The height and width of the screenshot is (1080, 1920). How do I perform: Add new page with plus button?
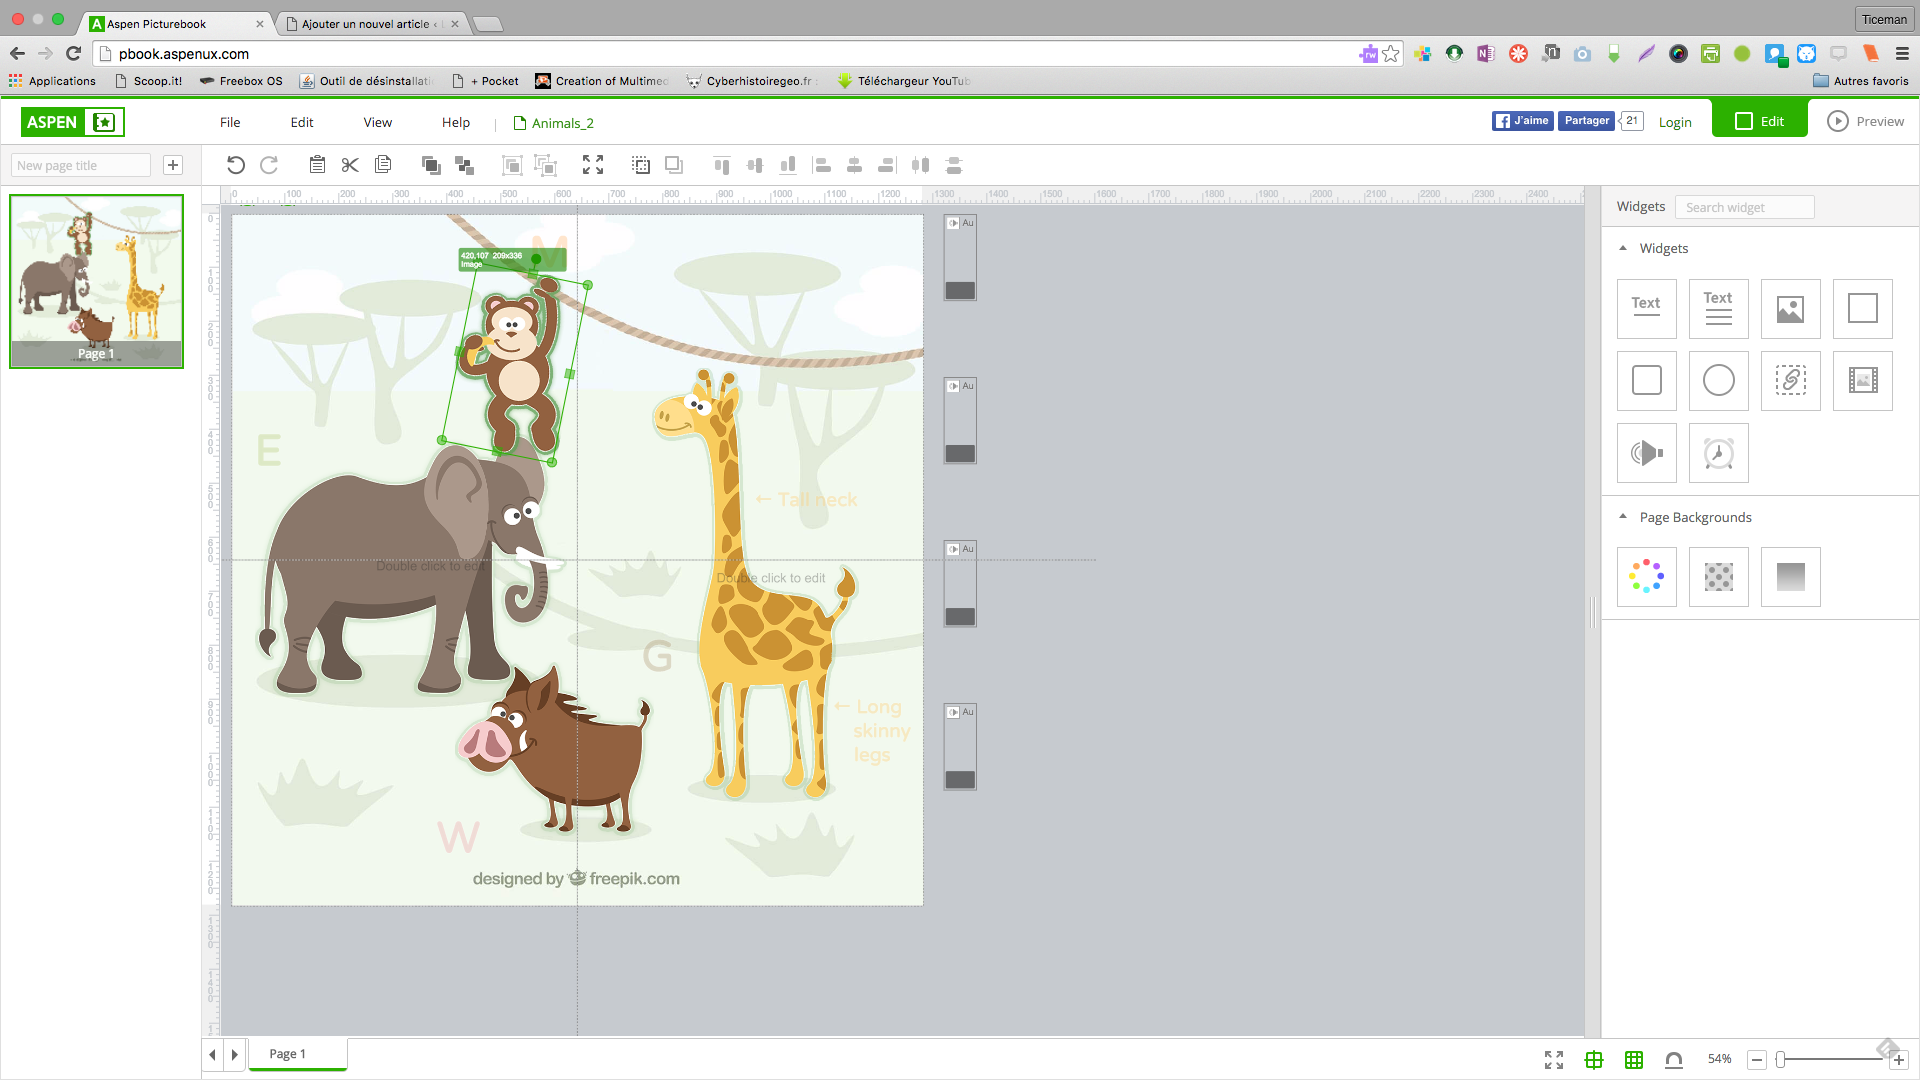point(173,165)
